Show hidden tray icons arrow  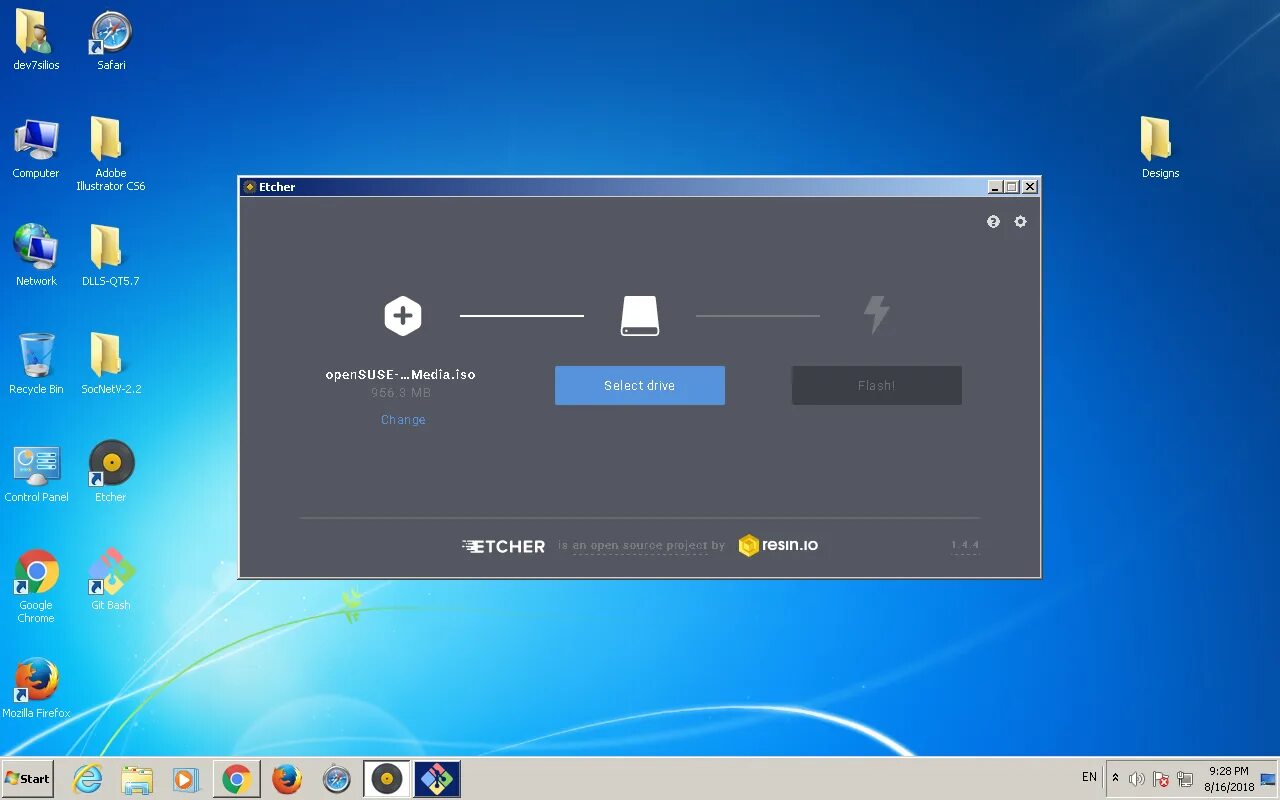pyautogui.click(x=1115, y=778)
